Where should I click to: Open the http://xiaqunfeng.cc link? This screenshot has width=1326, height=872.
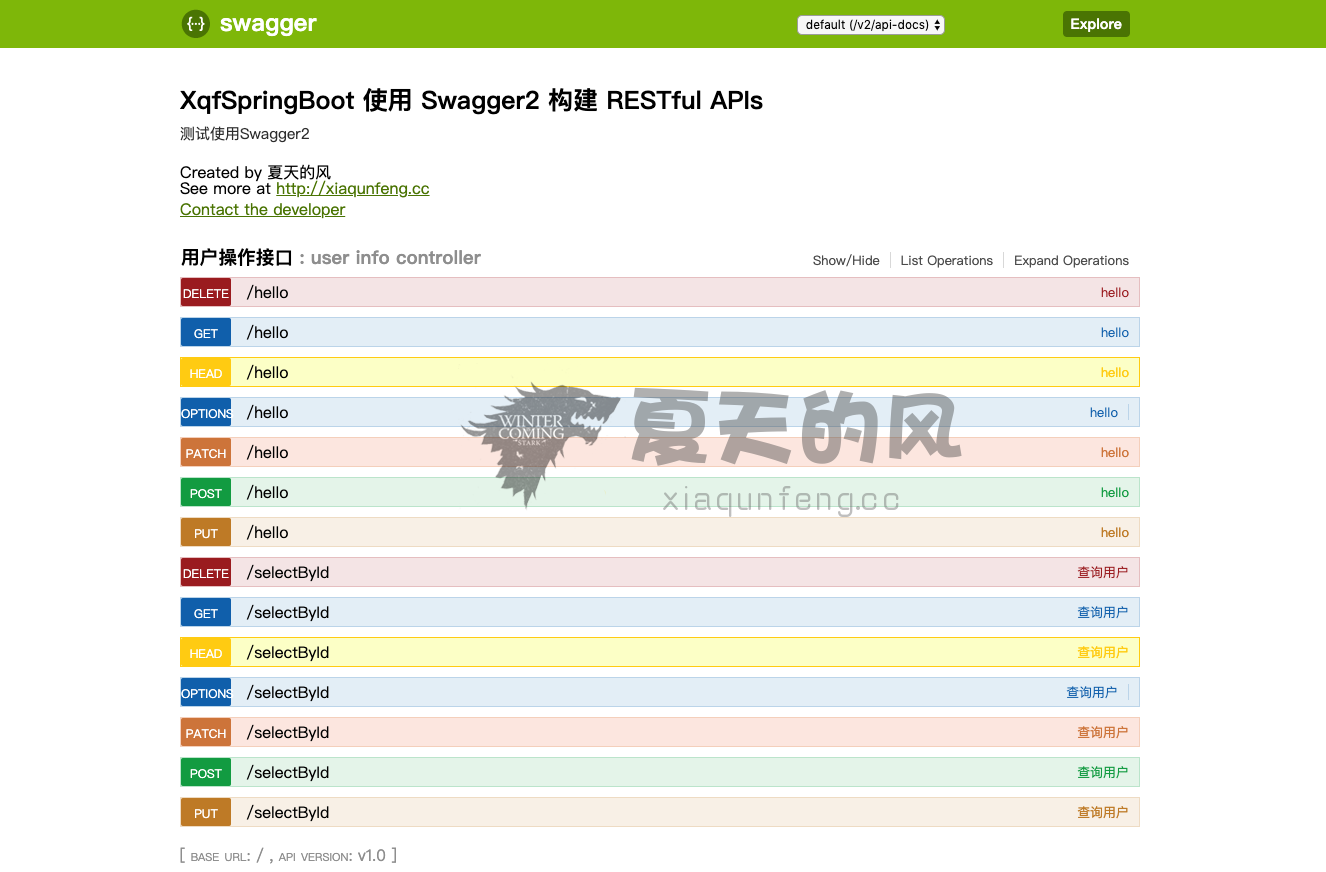click(x=353, y=188)
